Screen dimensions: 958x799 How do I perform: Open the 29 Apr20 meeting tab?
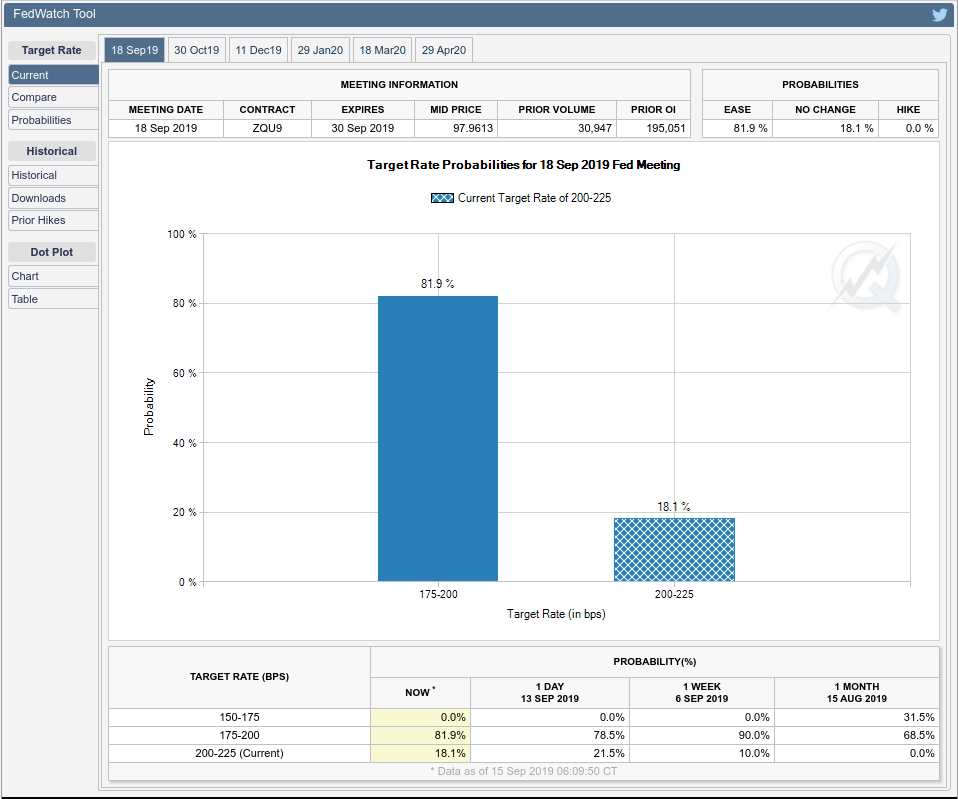pos(444,50)
